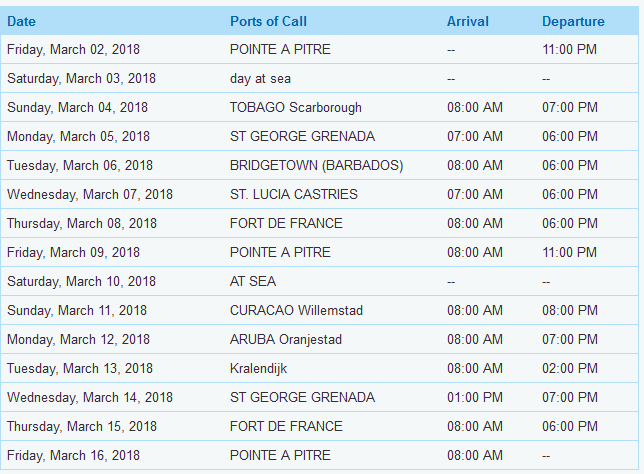Click the Date column header
This screenshot has width=644, height=474.
tap(21, 21)
